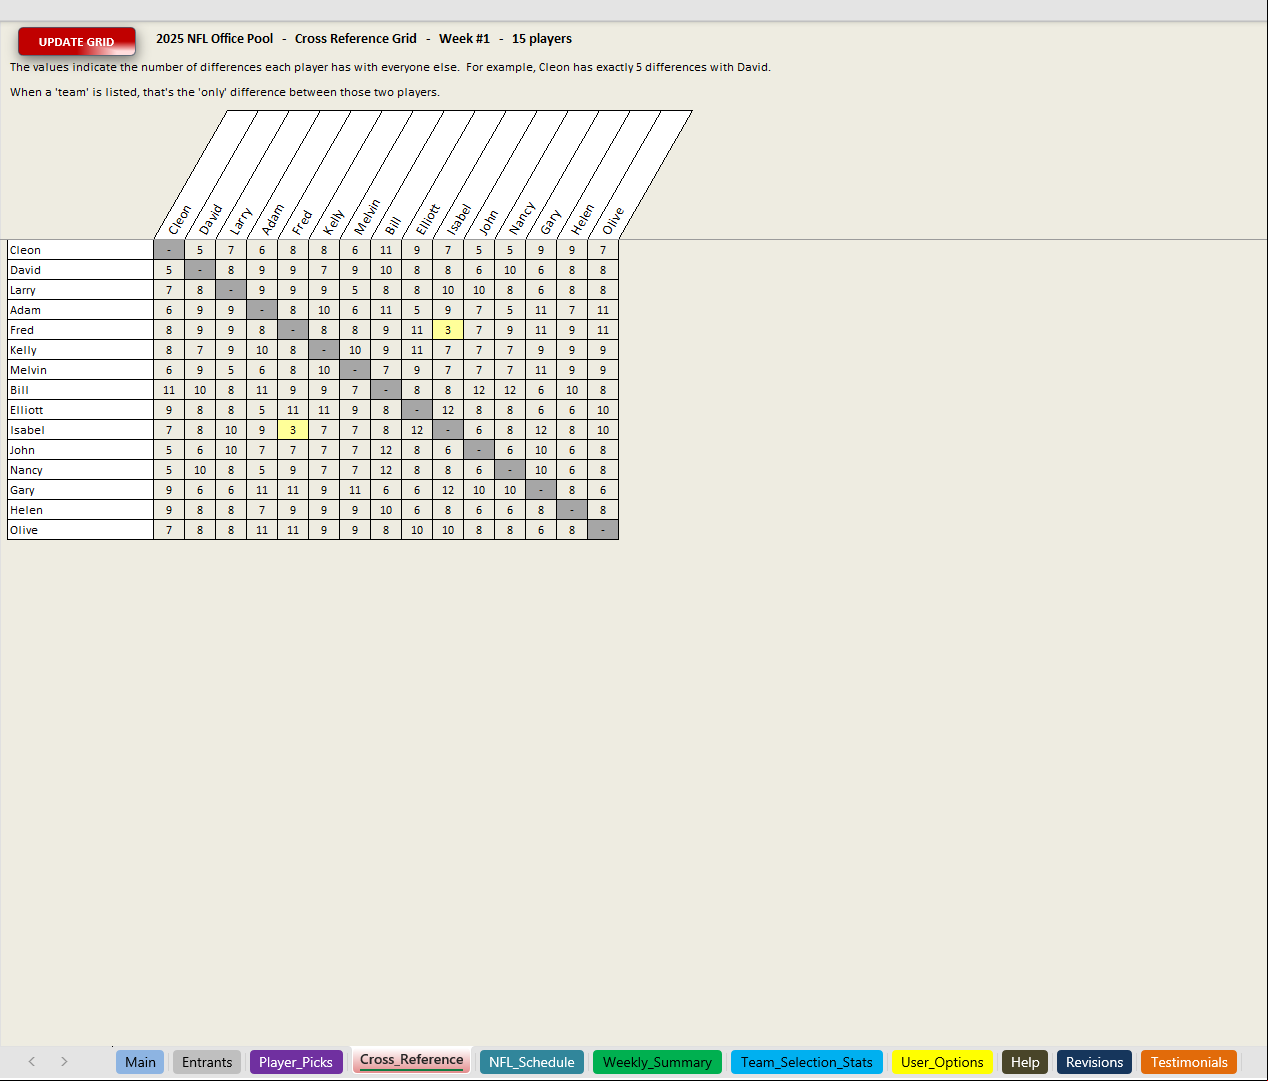
Task: Open the NFL_Schedule tab
Action: point(532,1062)
